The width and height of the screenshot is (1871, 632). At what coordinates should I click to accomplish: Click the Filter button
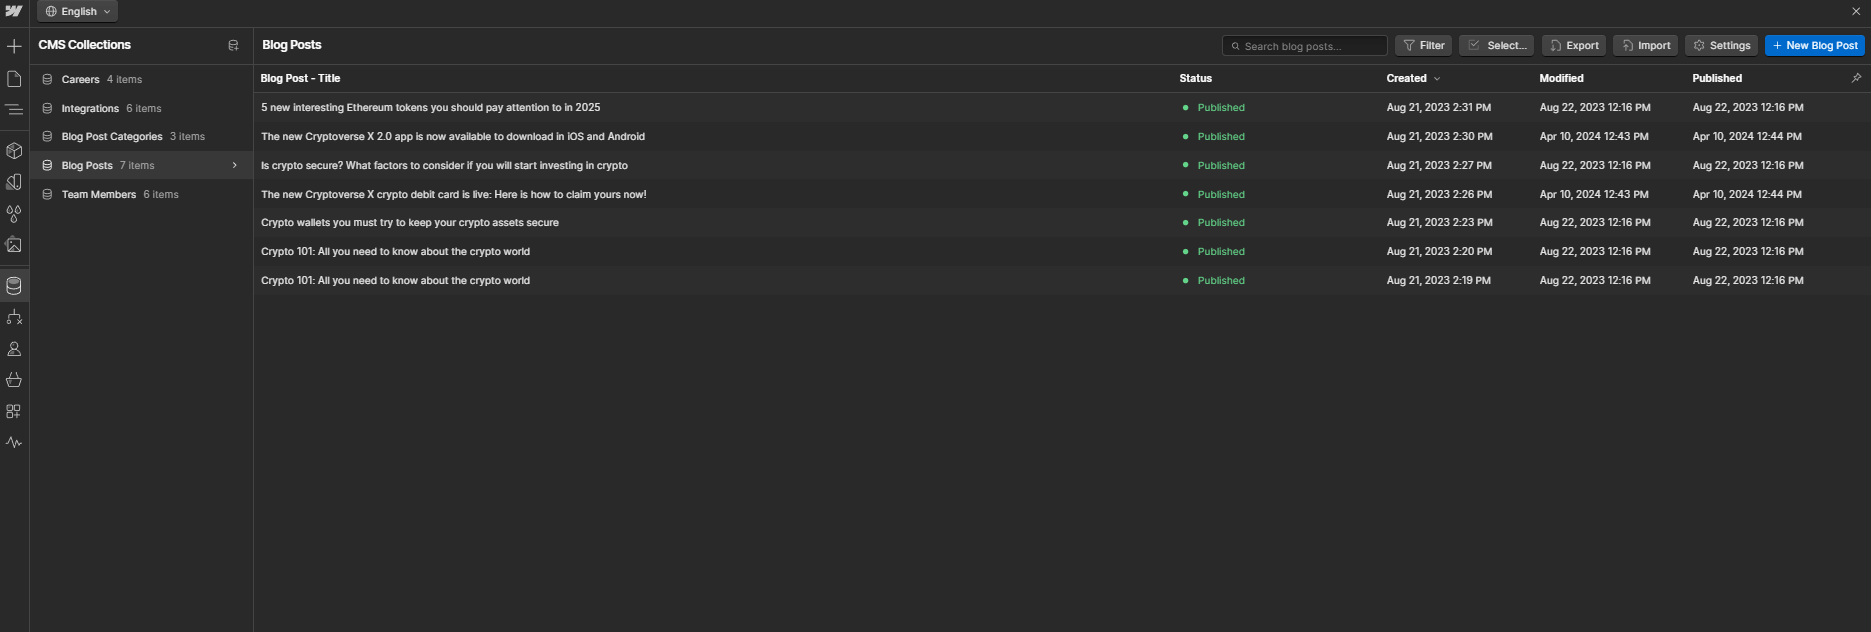pos(1423,45)
